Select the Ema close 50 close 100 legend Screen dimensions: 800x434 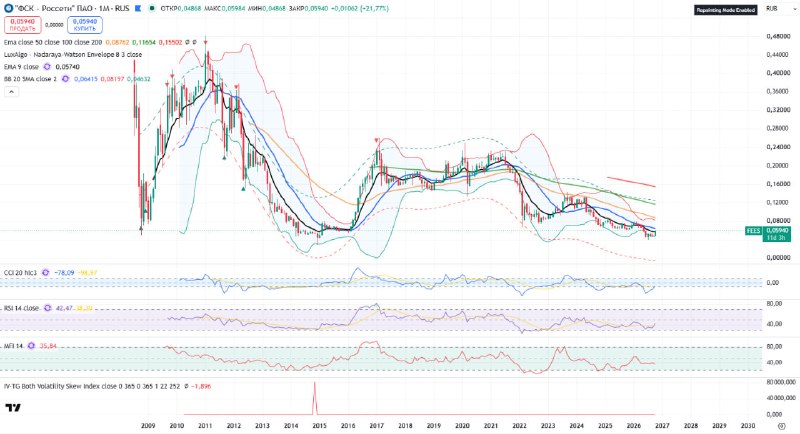click(53, 42)
